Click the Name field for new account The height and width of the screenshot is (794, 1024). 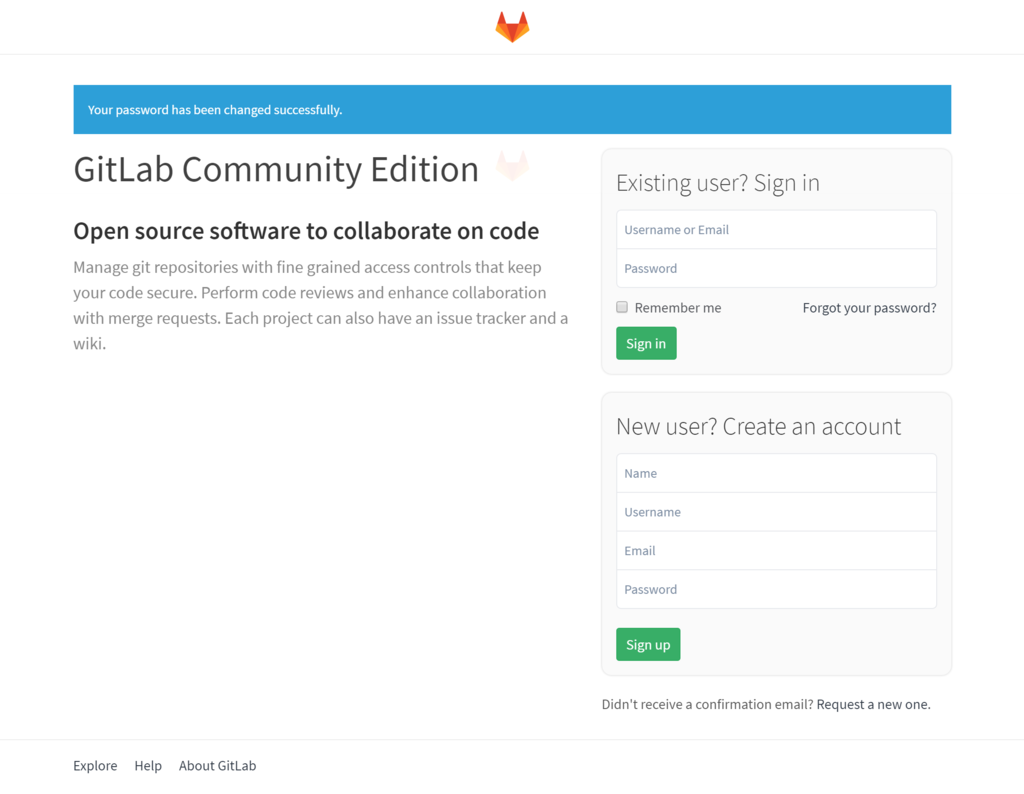pos(776,474)
